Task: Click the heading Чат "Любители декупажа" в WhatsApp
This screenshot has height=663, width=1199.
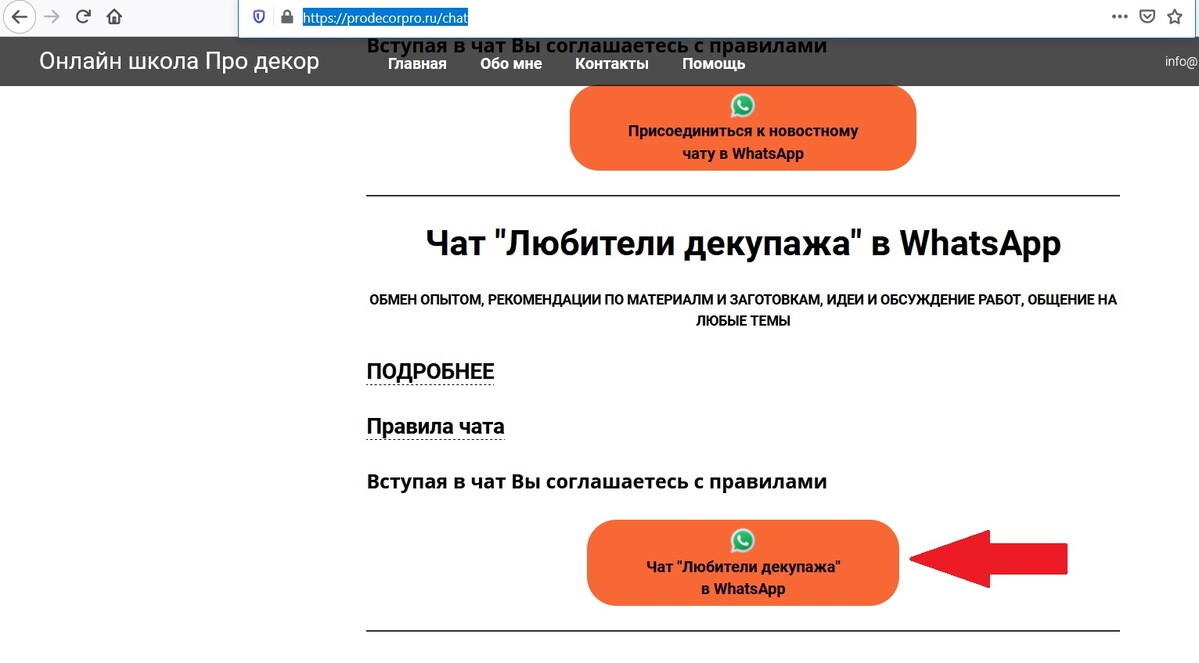Action: pos(742,243)
